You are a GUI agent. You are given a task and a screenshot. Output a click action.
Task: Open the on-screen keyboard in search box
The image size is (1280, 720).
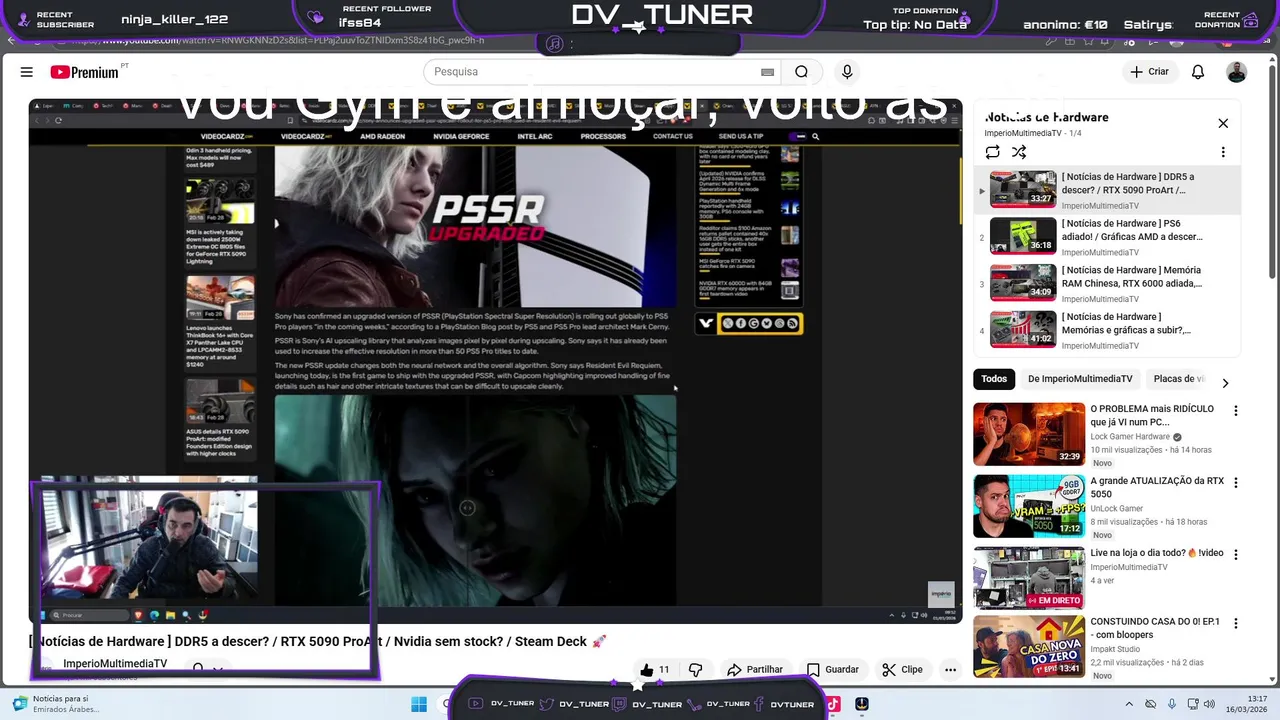click(x=767, y=72)
